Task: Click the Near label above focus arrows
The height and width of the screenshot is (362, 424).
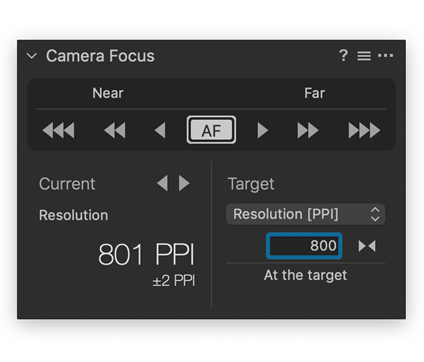Action: pos(108,93)
